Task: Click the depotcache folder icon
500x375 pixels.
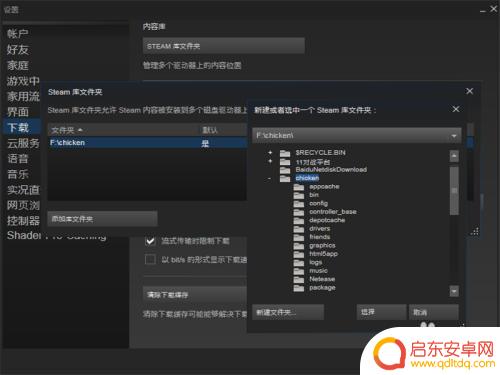Action: click(x=299, y=220)
